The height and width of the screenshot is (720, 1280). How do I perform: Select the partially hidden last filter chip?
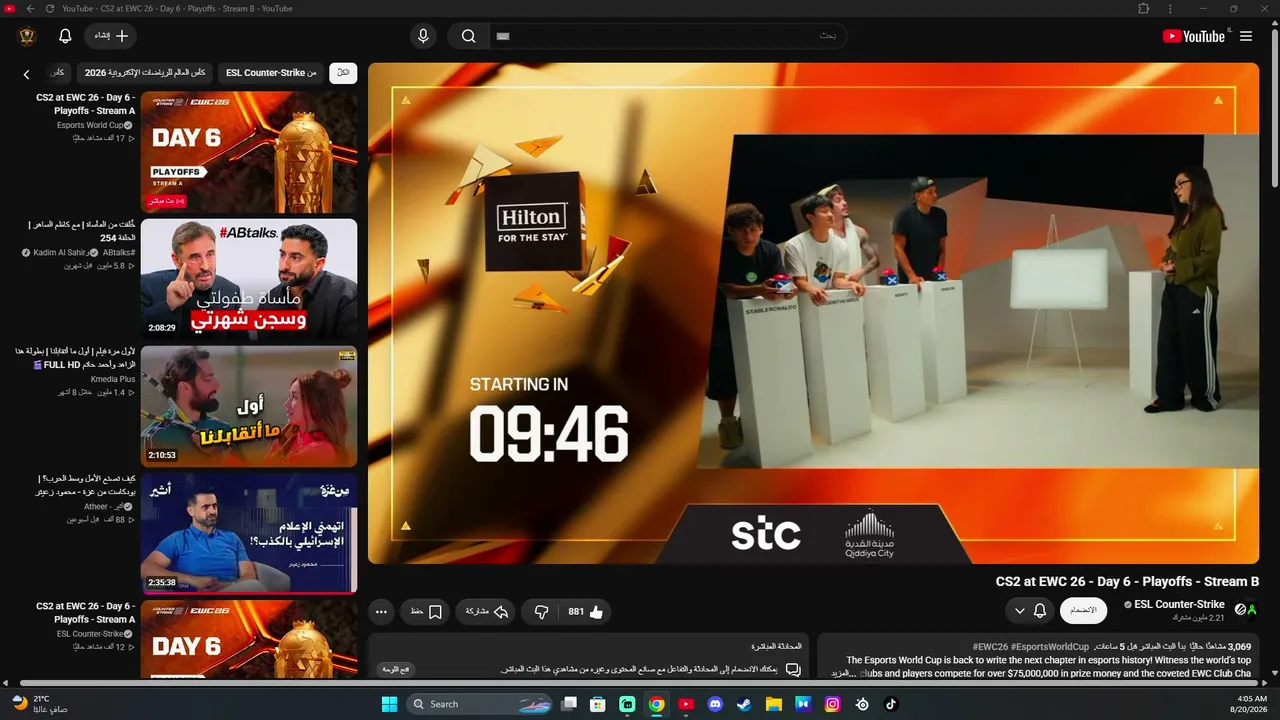[x=58, y=73]
